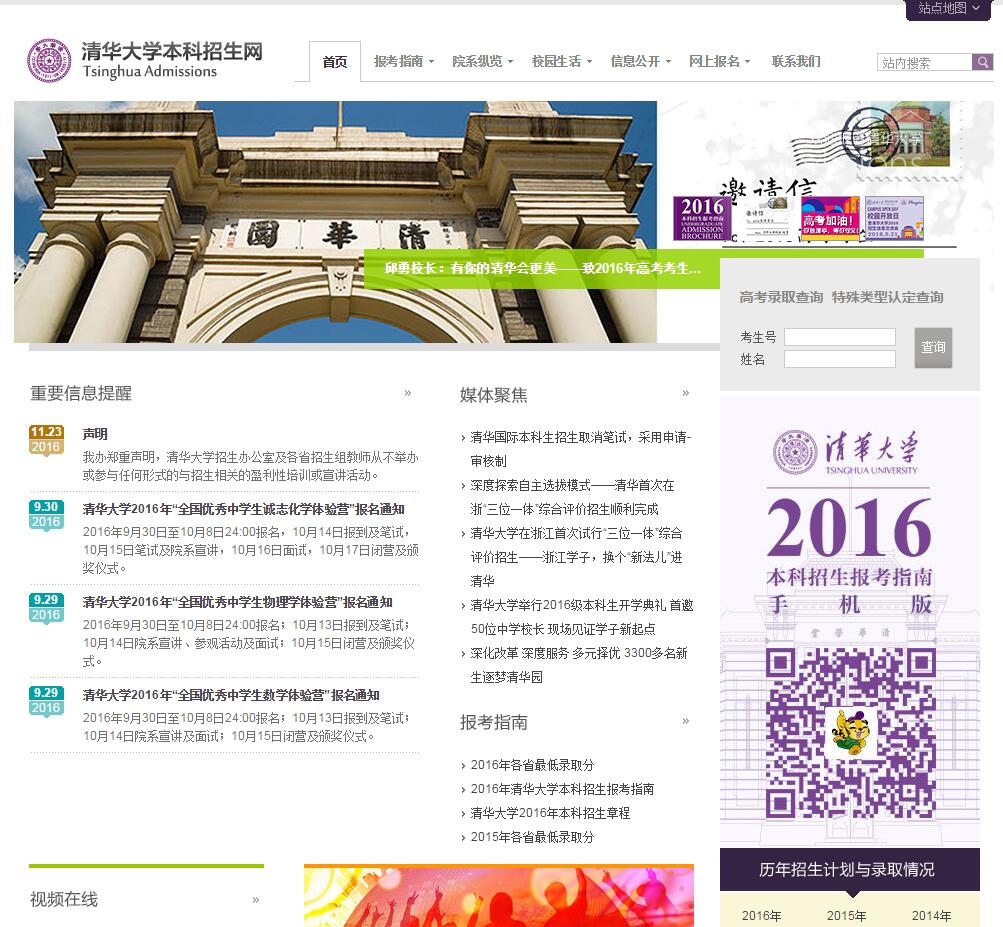Viewport: 1003px width, 927px height.
Task: Expand the 校园生活 navigation menu
Action: point(562,61)
